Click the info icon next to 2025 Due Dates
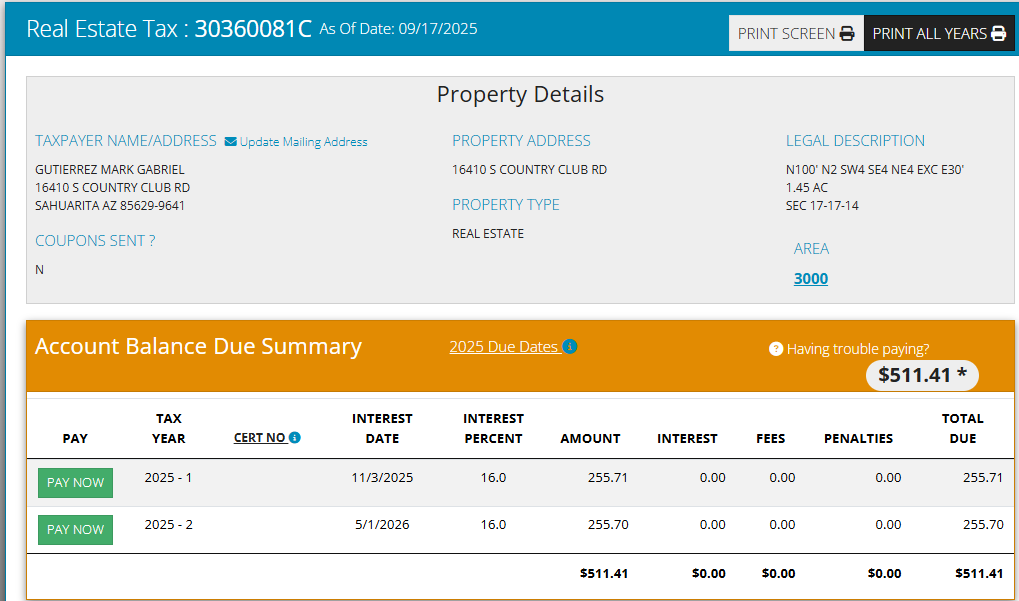Image resolution: width=1019 pixels, height=601 pixels. (570, 347)
